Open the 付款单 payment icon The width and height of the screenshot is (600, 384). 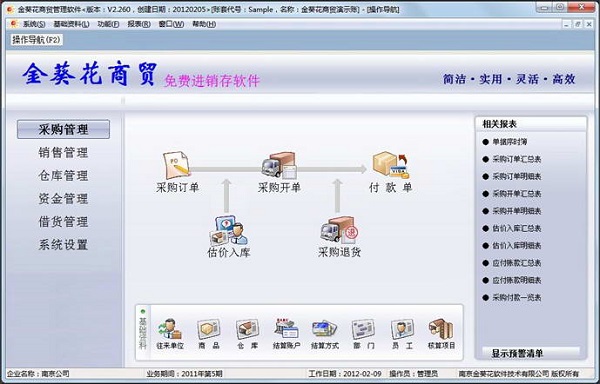click(391, 165)
